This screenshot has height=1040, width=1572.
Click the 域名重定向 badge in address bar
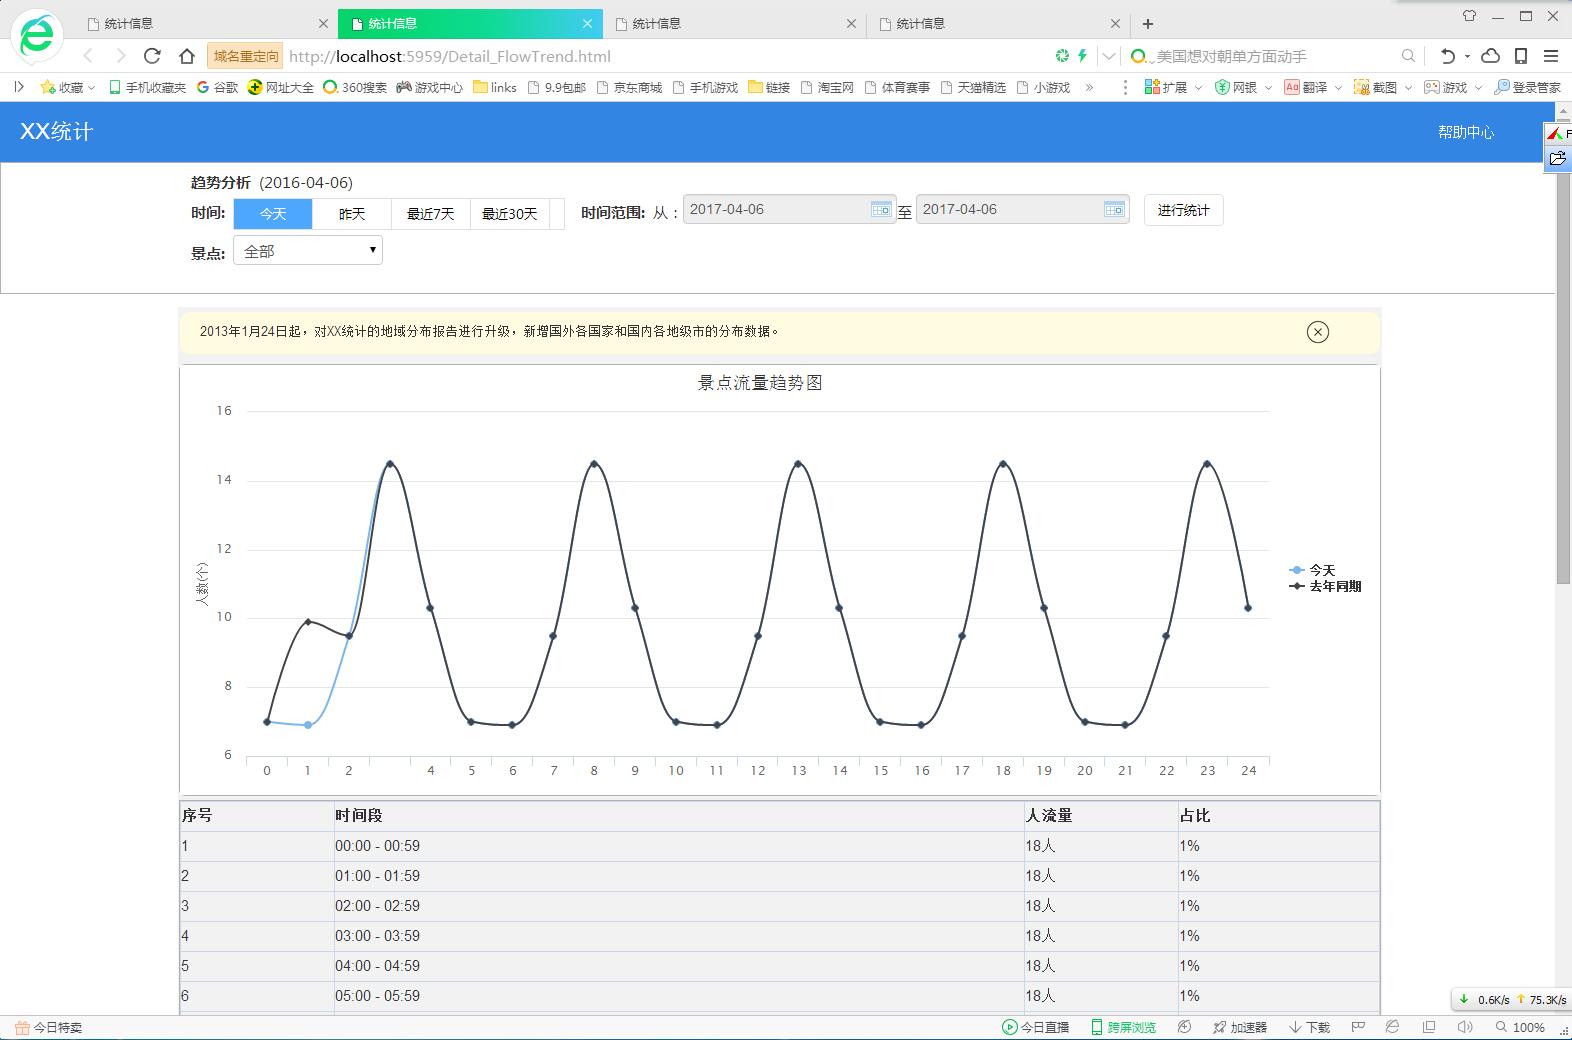pos(245,56)
